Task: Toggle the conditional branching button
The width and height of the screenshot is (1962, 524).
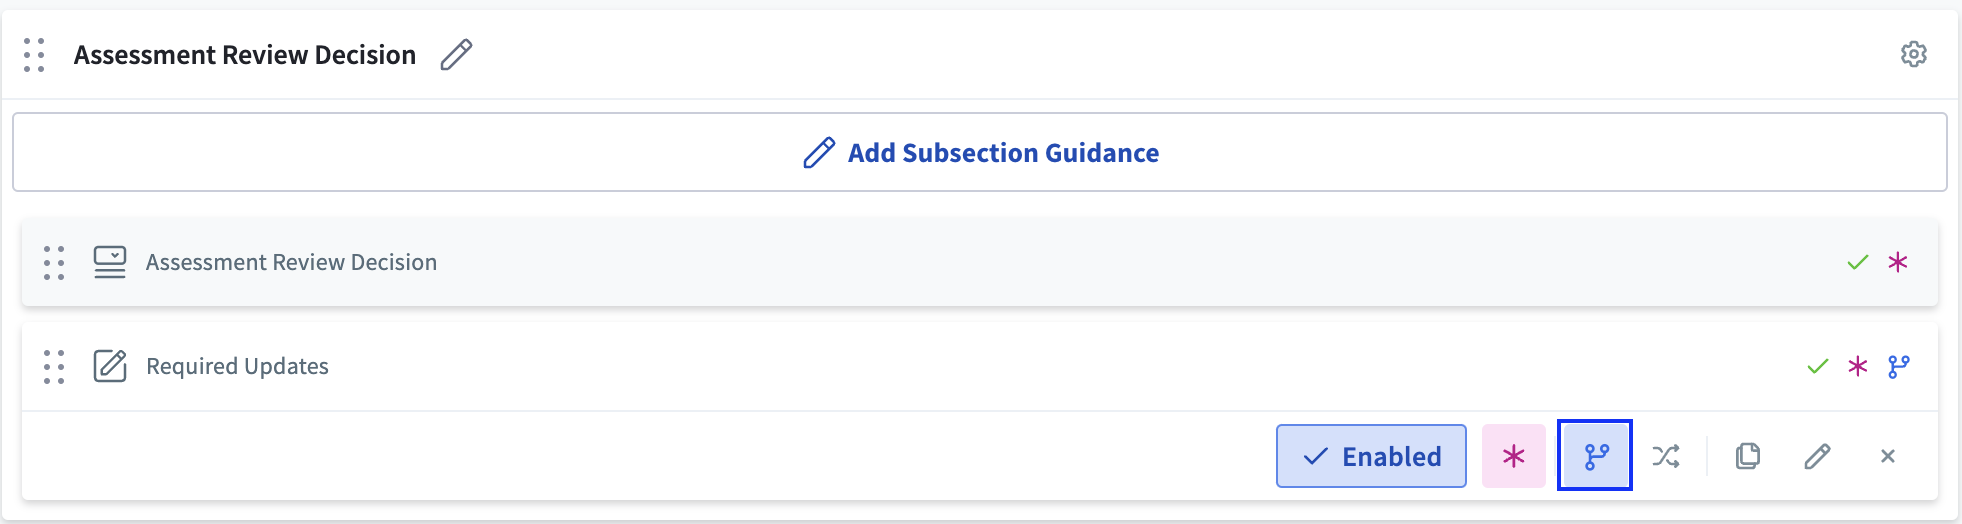Action: [x=1595, y=456]
